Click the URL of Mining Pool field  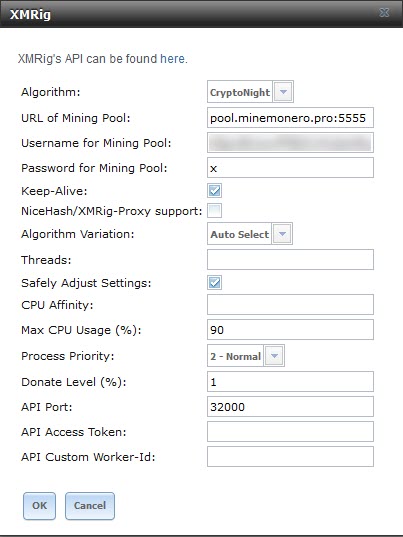[x=290, y=117]
